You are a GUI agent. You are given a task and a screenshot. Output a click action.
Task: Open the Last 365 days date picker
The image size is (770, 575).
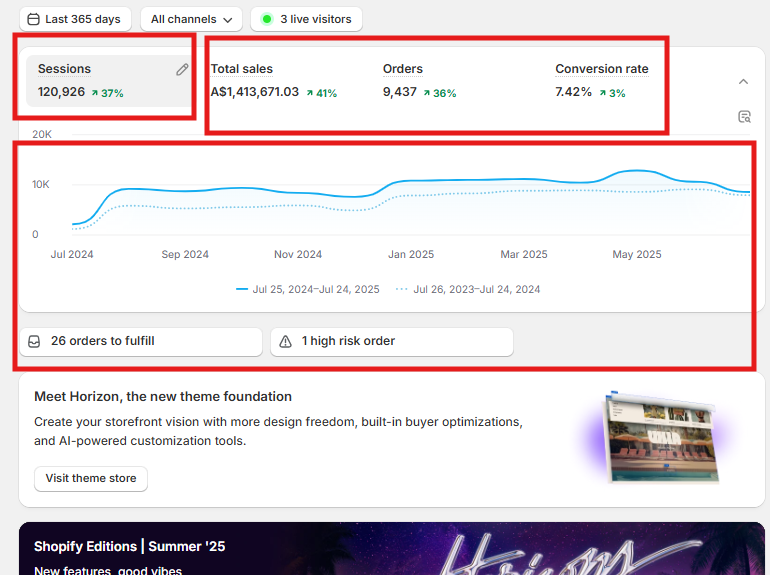(x=75, y=19)
